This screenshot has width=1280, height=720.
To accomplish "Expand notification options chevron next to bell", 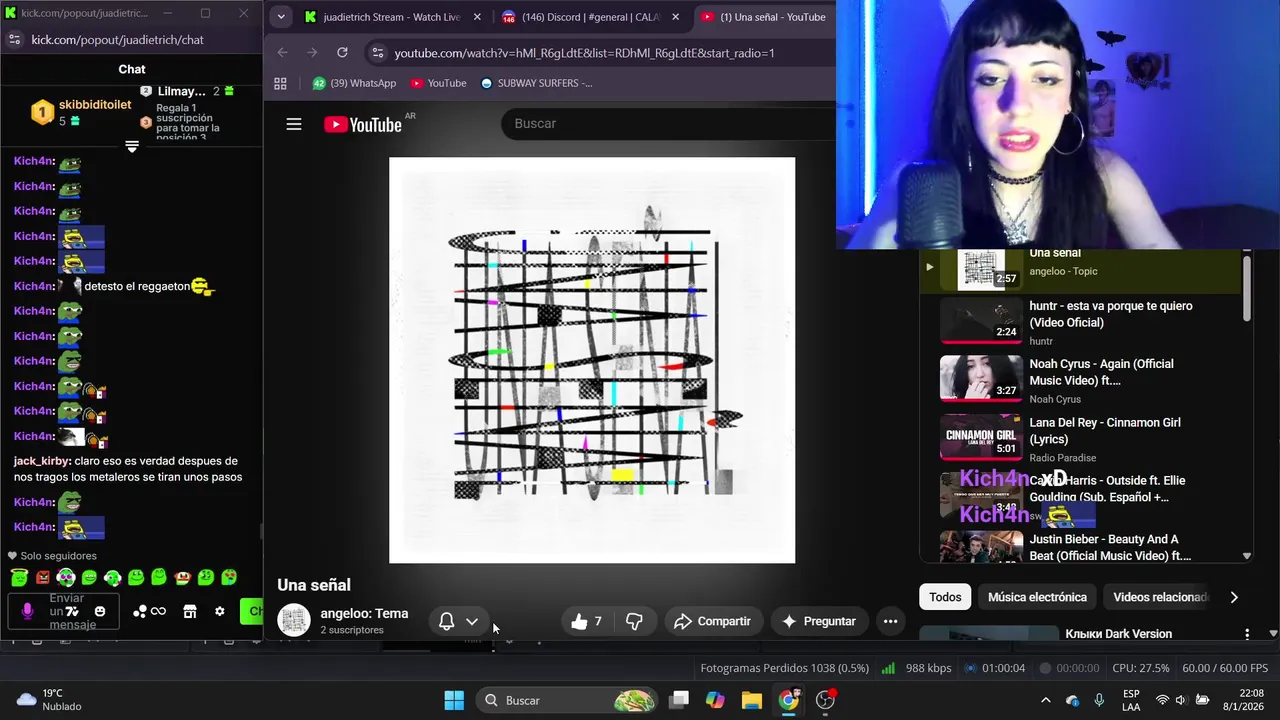I will tap(472, 621).
